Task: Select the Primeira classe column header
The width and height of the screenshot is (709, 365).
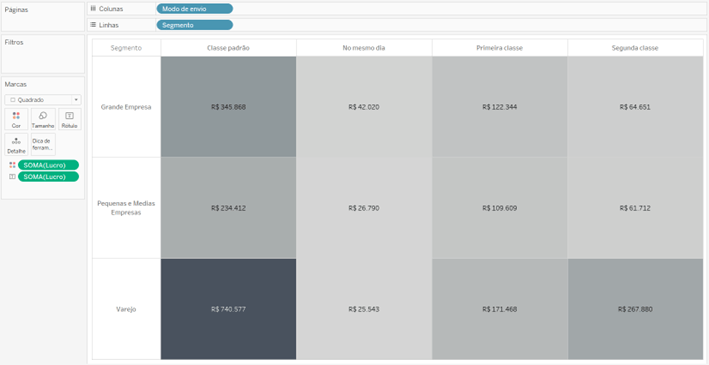Action: (500, 48)
